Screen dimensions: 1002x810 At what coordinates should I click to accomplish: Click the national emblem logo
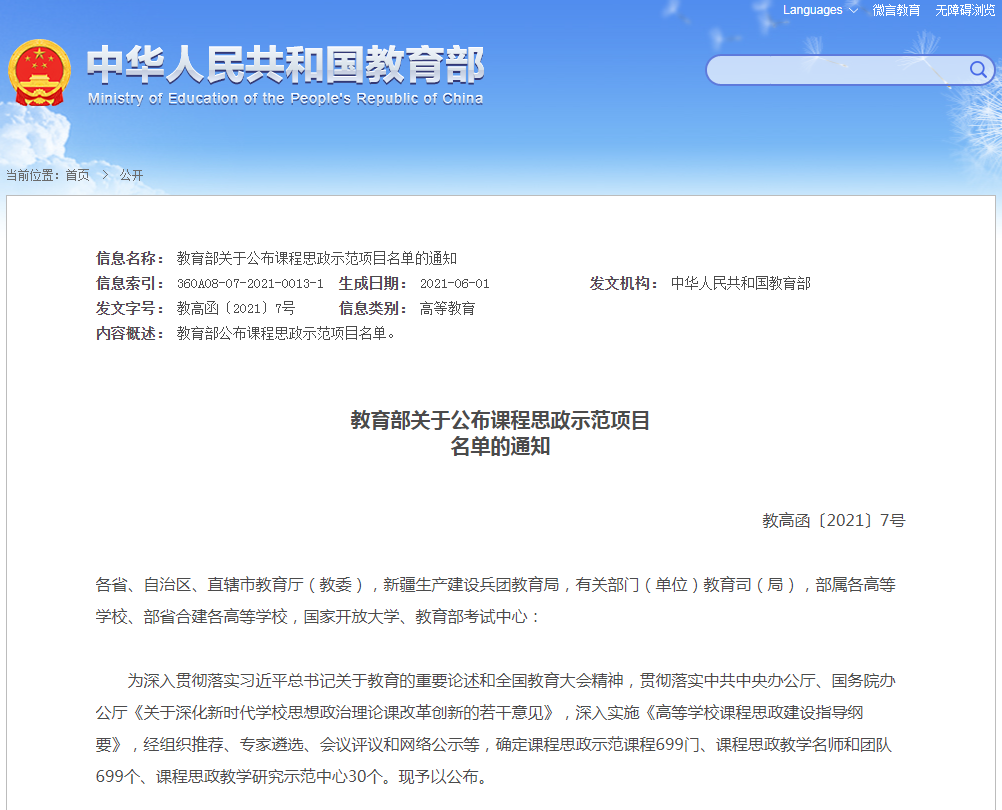(x=42, y=71)
